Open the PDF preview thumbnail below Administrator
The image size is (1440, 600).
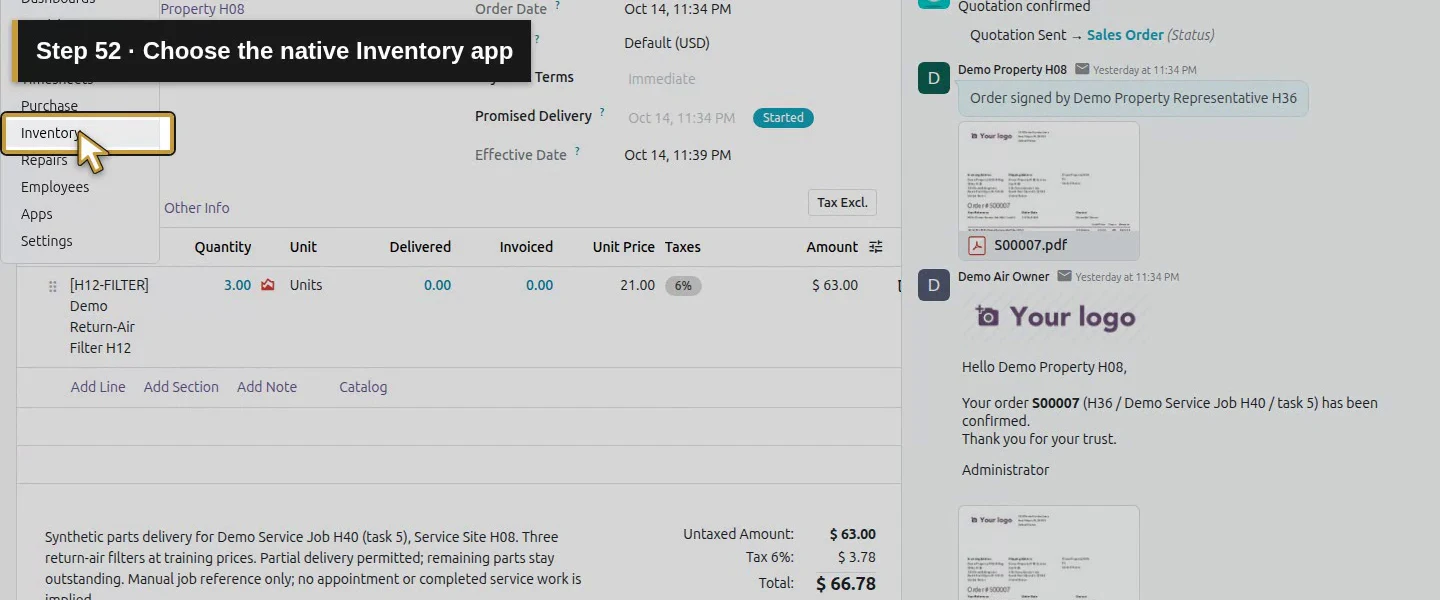click(x=1049, y=552)
